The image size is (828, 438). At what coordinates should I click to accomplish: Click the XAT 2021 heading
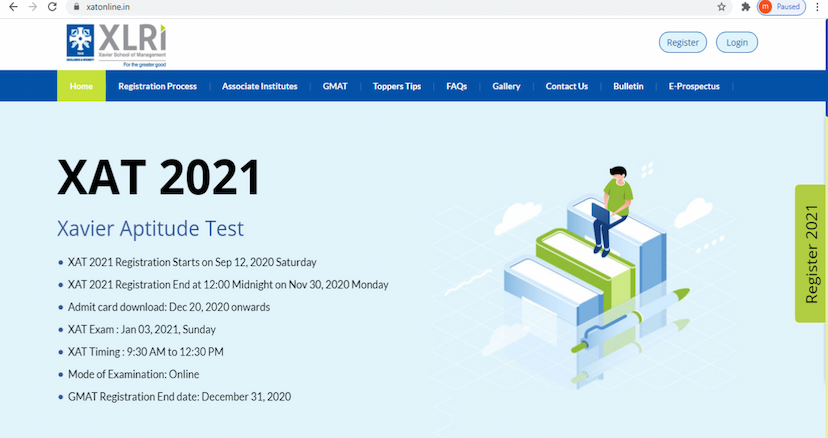point(158,178)
